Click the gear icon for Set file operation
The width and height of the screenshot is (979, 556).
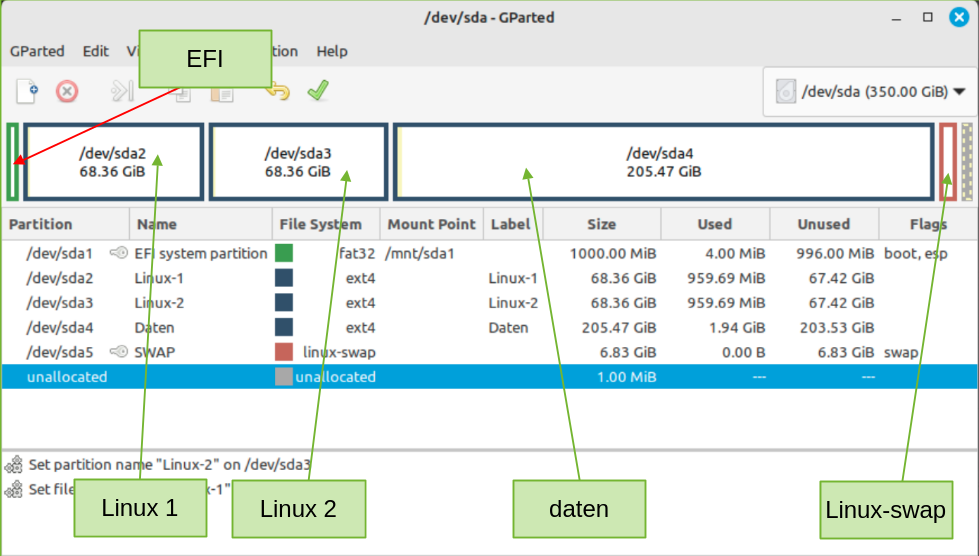pyautogui.click(x=14, y=489)
